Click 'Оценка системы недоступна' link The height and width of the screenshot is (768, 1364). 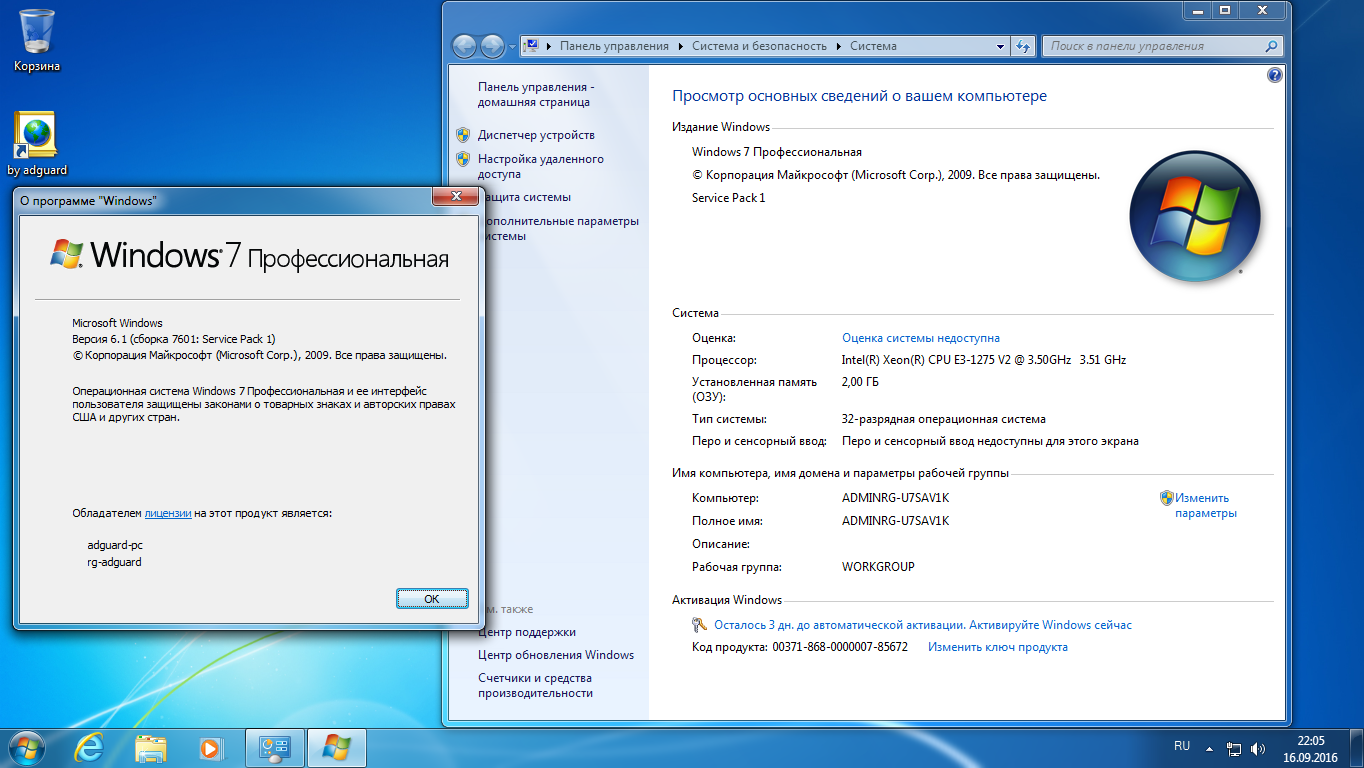point(921,338)
